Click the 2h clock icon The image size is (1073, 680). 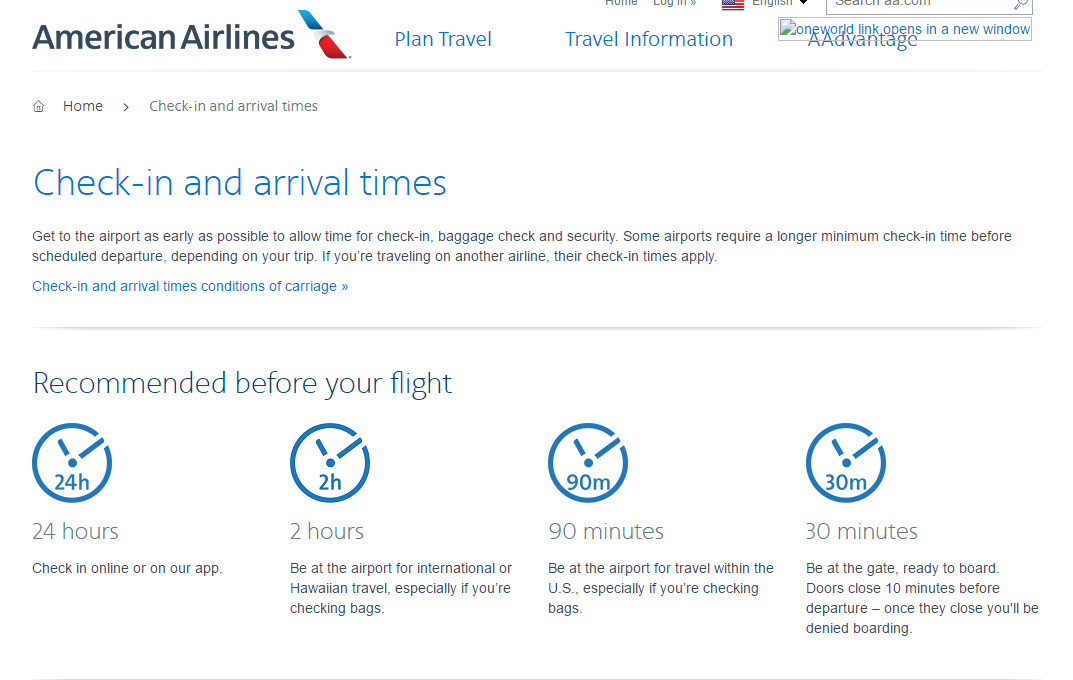(x=330, y=463)
